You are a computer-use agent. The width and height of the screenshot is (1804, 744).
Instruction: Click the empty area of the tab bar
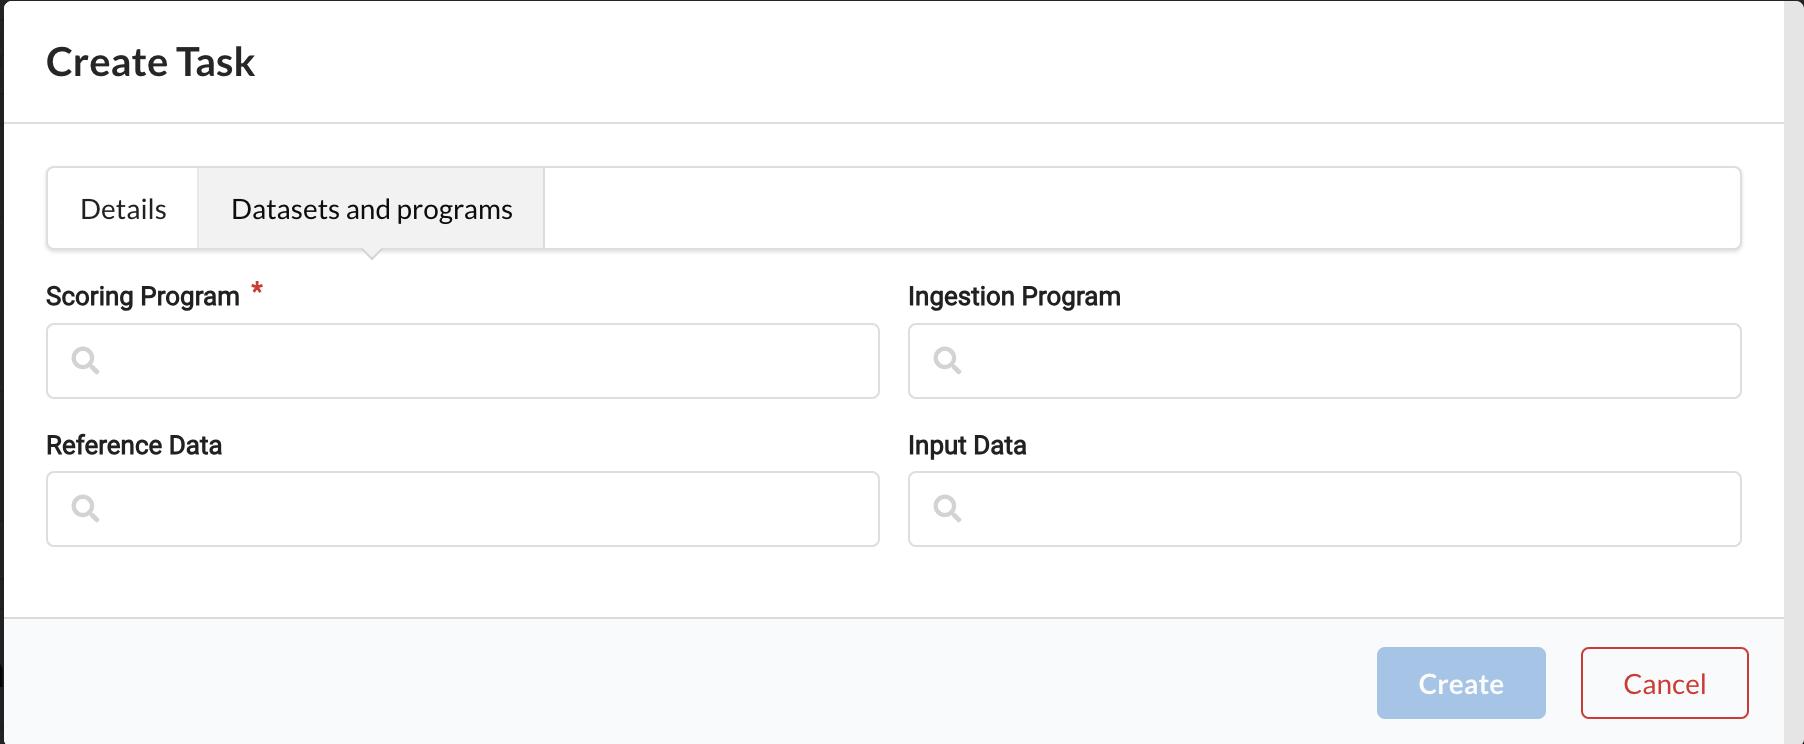(x=1140, y=209)
